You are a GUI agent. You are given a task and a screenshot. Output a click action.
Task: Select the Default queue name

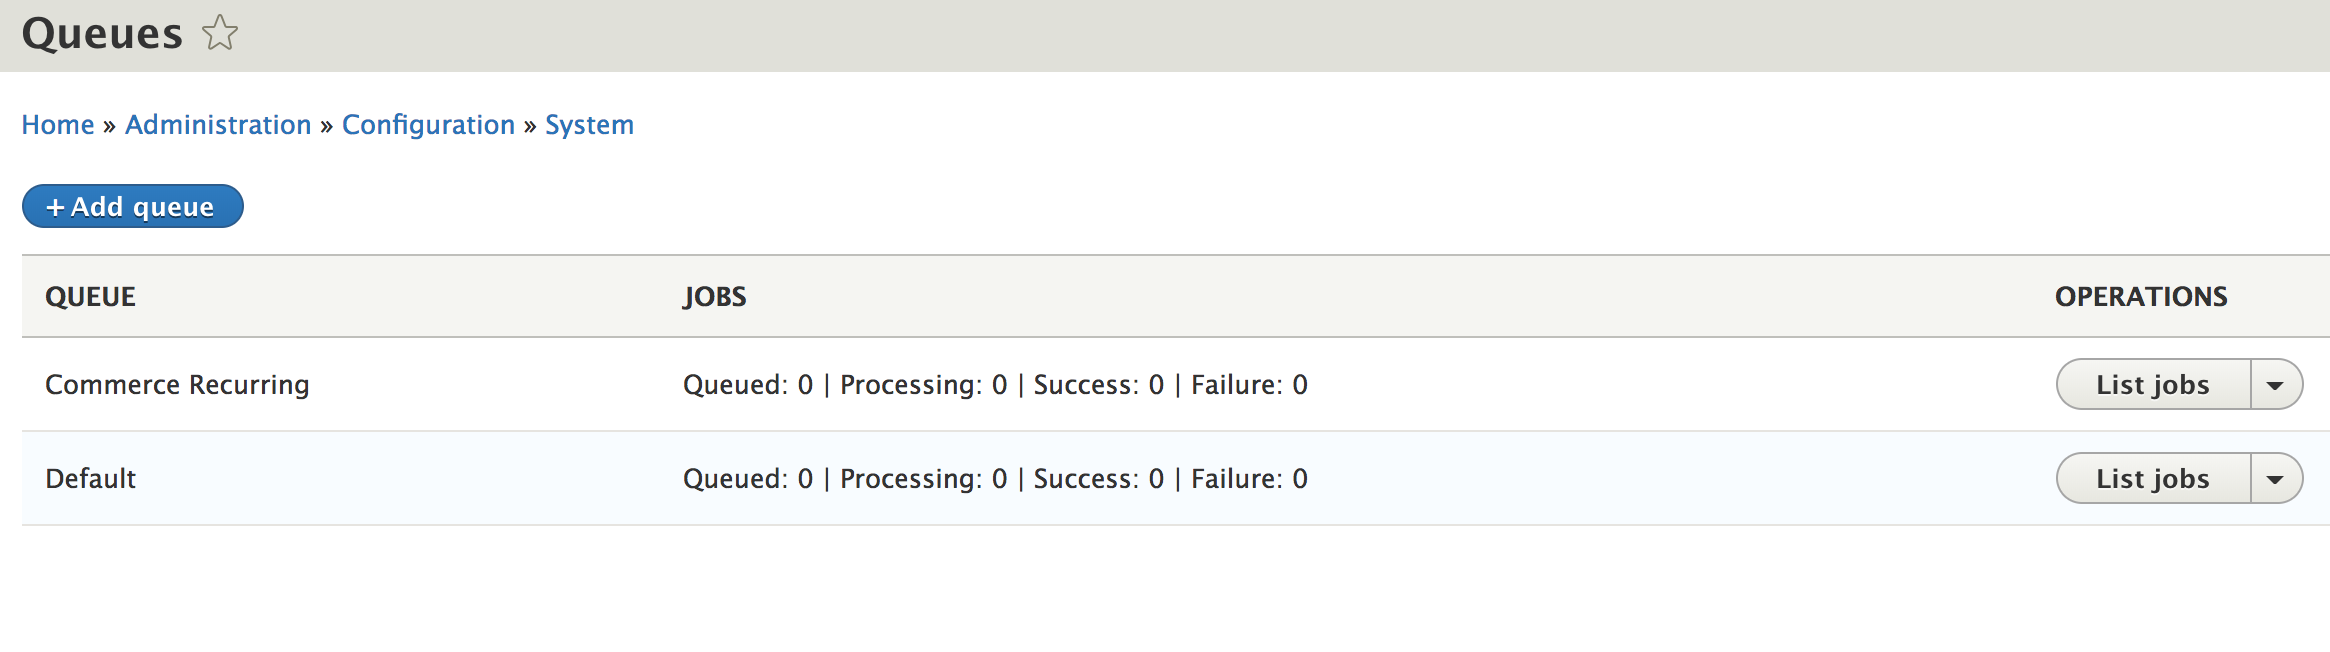90,478
